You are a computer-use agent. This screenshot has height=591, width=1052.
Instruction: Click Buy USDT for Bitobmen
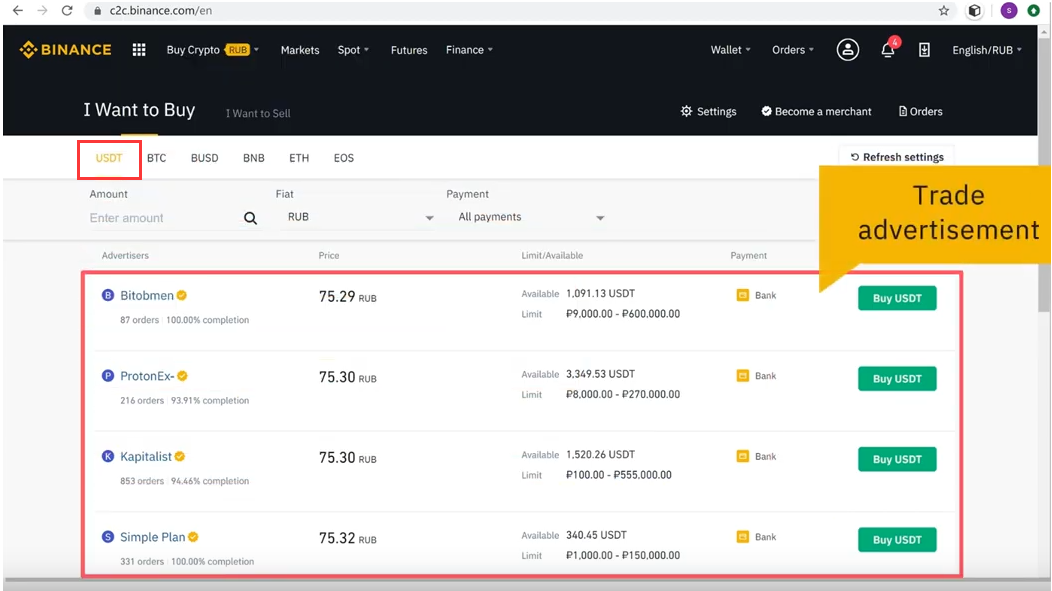[897, 298]
